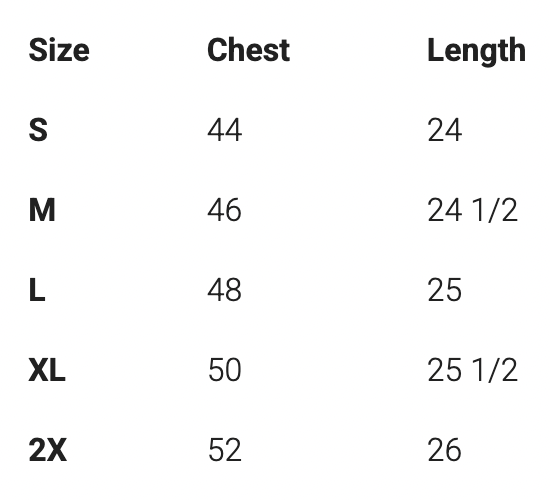Viewport: 550px width, 500px height.
Task: Click chest value 50 for size XL
Action: [x=224, y=370]
